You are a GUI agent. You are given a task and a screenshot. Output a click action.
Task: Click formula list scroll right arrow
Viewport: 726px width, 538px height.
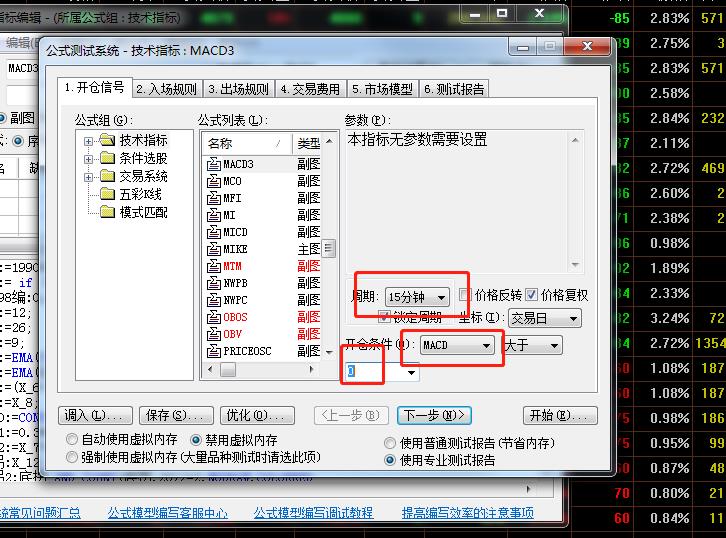click(312, 369)
